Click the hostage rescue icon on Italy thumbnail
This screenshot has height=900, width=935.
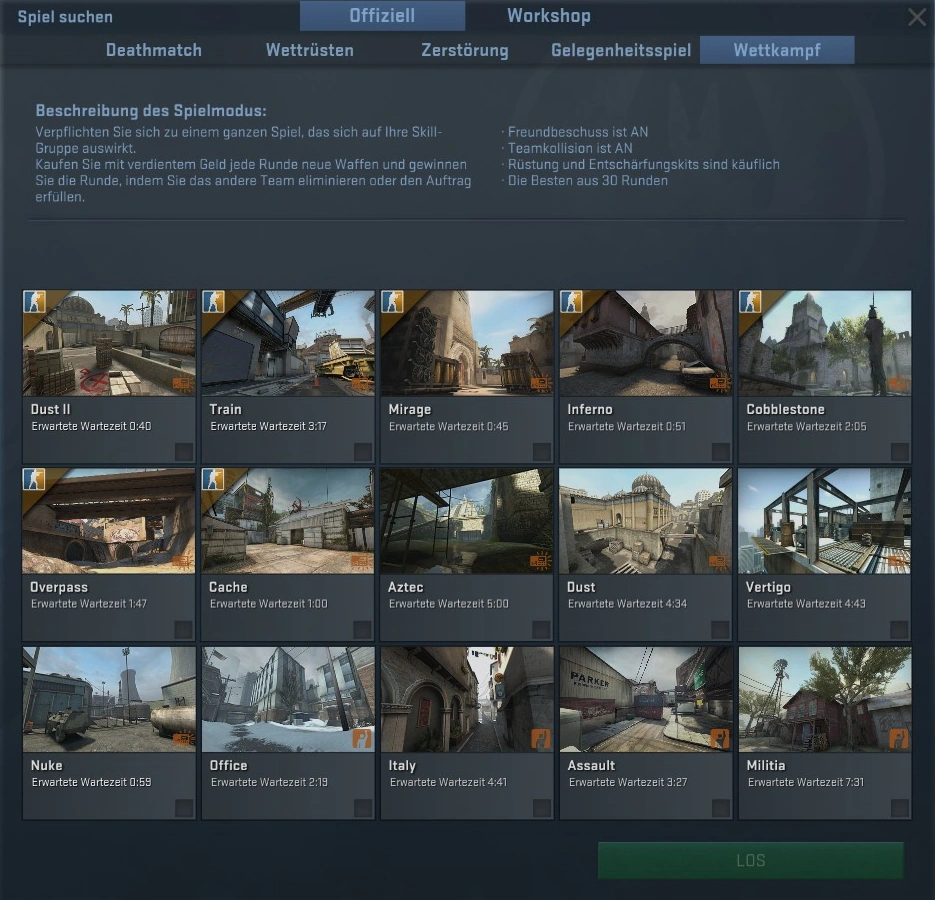click(x=541, y=739)
